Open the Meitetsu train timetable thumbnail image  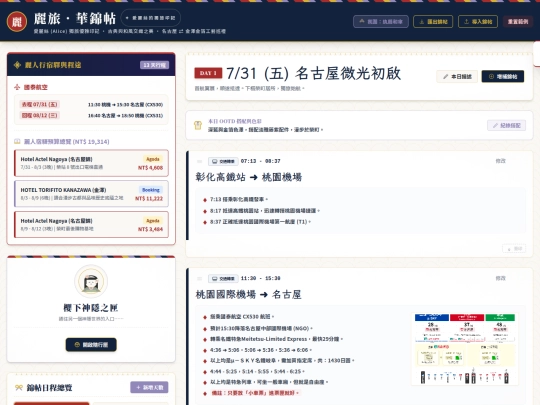[x=465, y=349]
